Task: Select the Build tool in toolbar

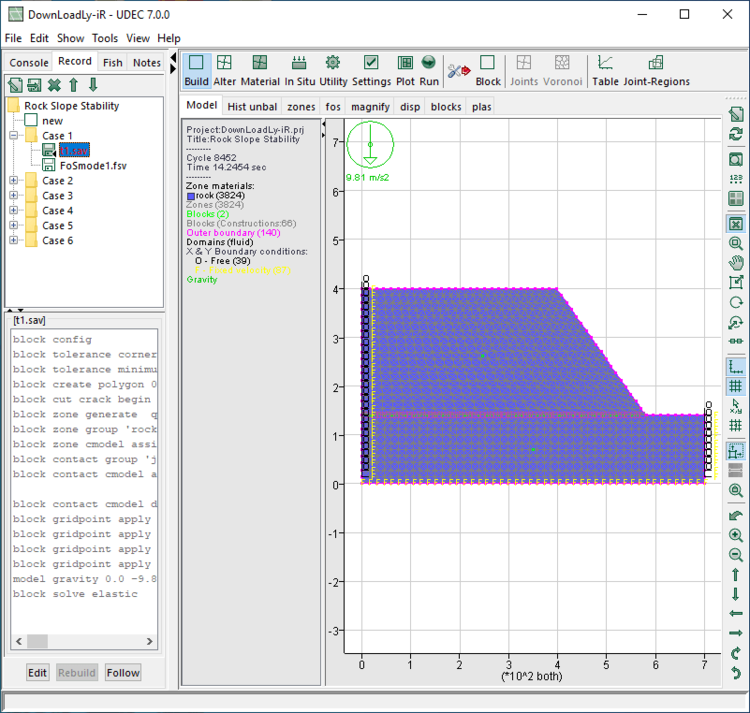Action: (x=196, y=70)
